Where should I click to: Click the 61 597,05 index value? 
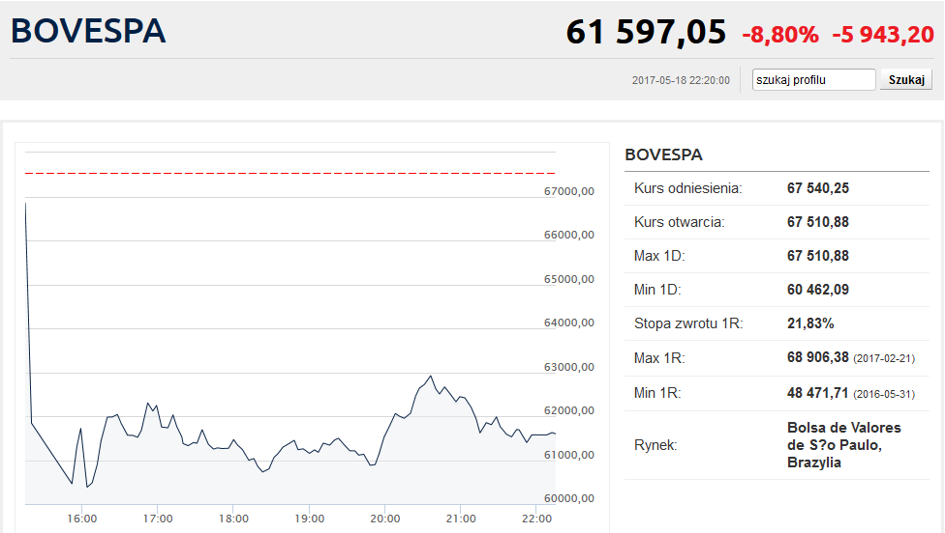pyautogui.click(x=645, y=32)
